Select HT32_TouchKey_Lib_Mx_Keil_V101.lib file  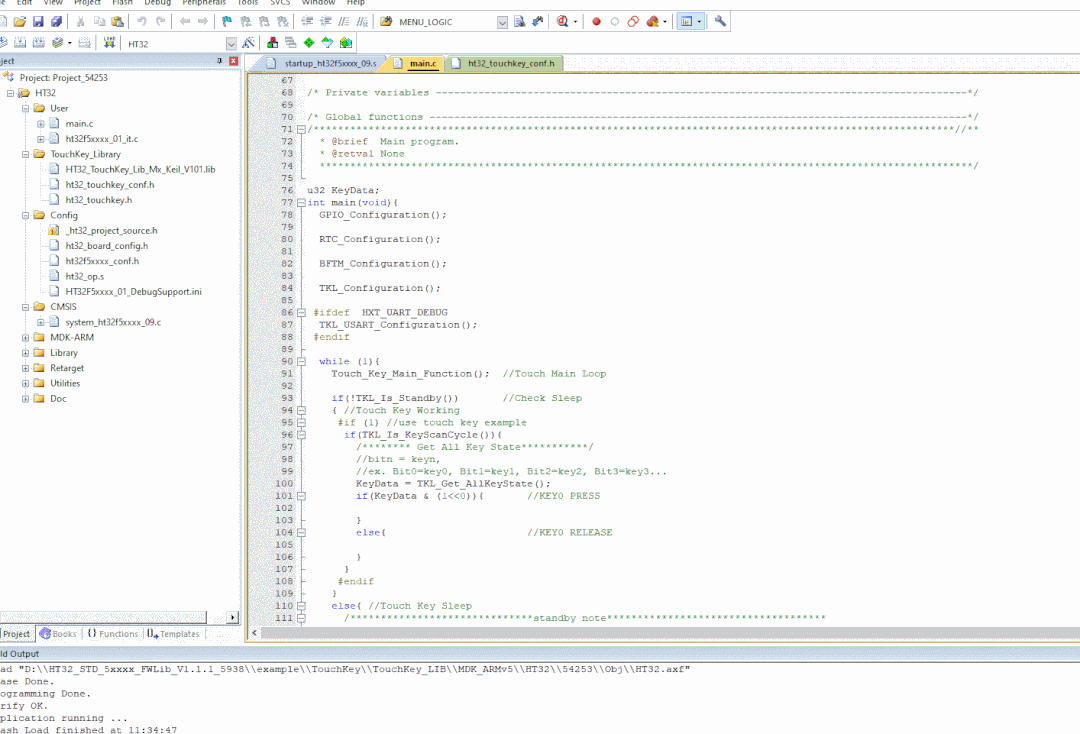[x=141, y=169]
